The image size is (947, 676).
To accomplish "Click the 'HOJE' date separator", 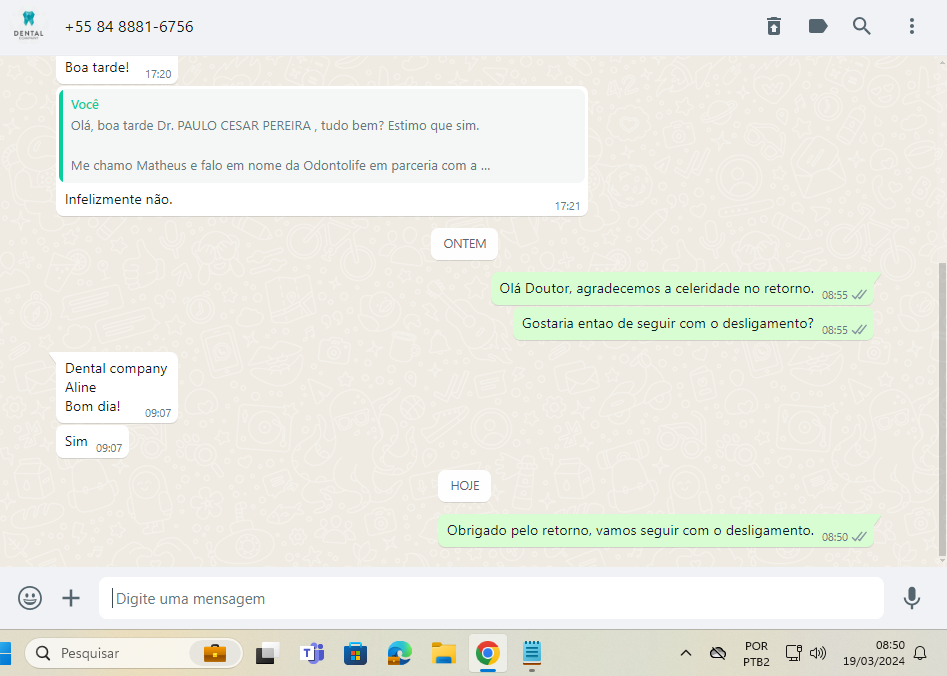I will click(x=464, y=486).
